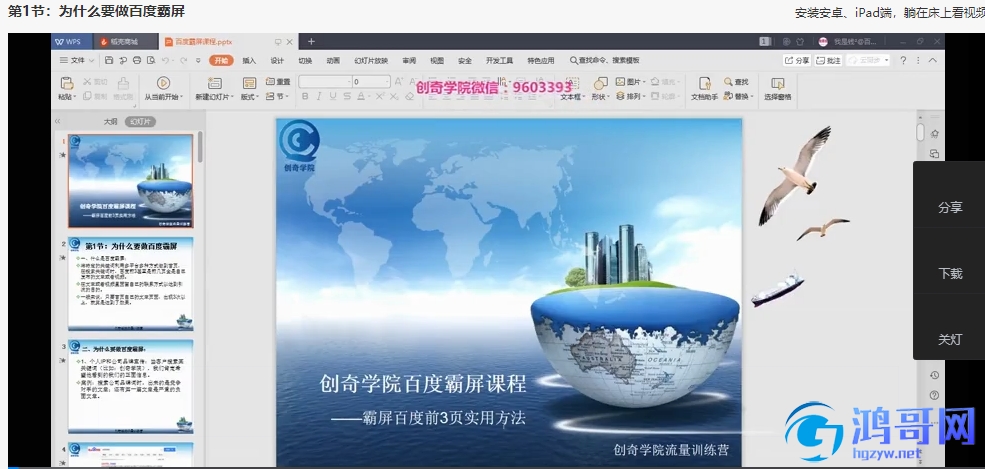Viewport: 985px width, 469px height.
Task: Switch to the 动画 Animation tab
Action: 333,60
